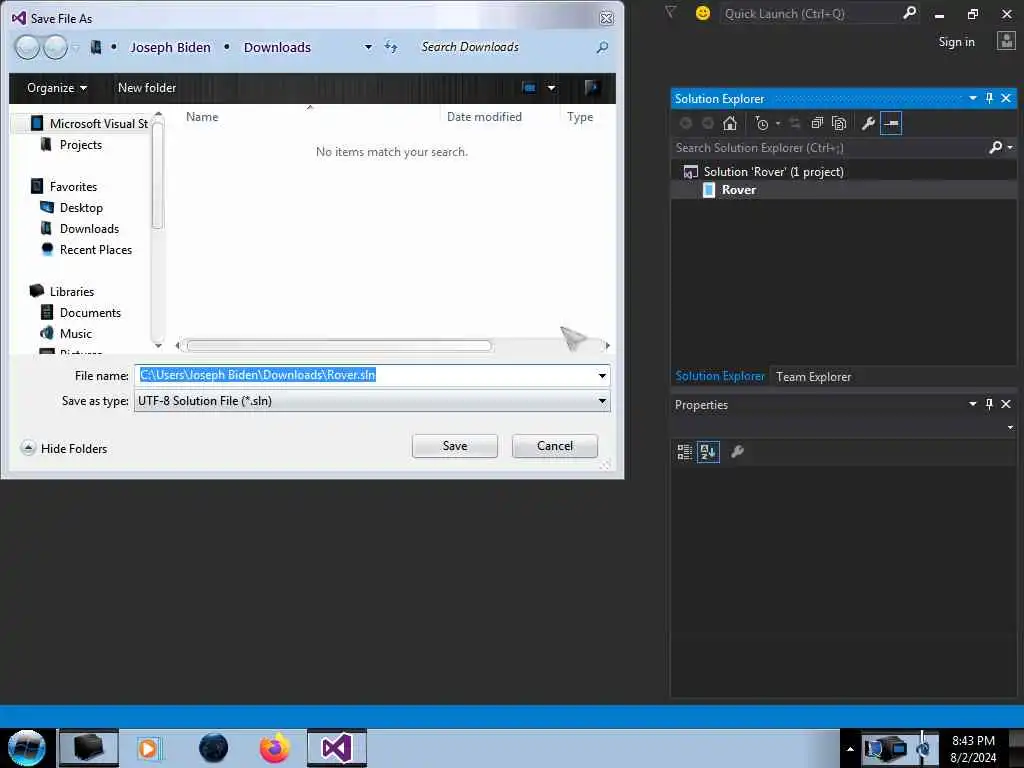The width and height of the screenshot is (1024, 768).
Task: Select Solution 'Rover' node in Solution Explorer
Action: pos(773,172)
